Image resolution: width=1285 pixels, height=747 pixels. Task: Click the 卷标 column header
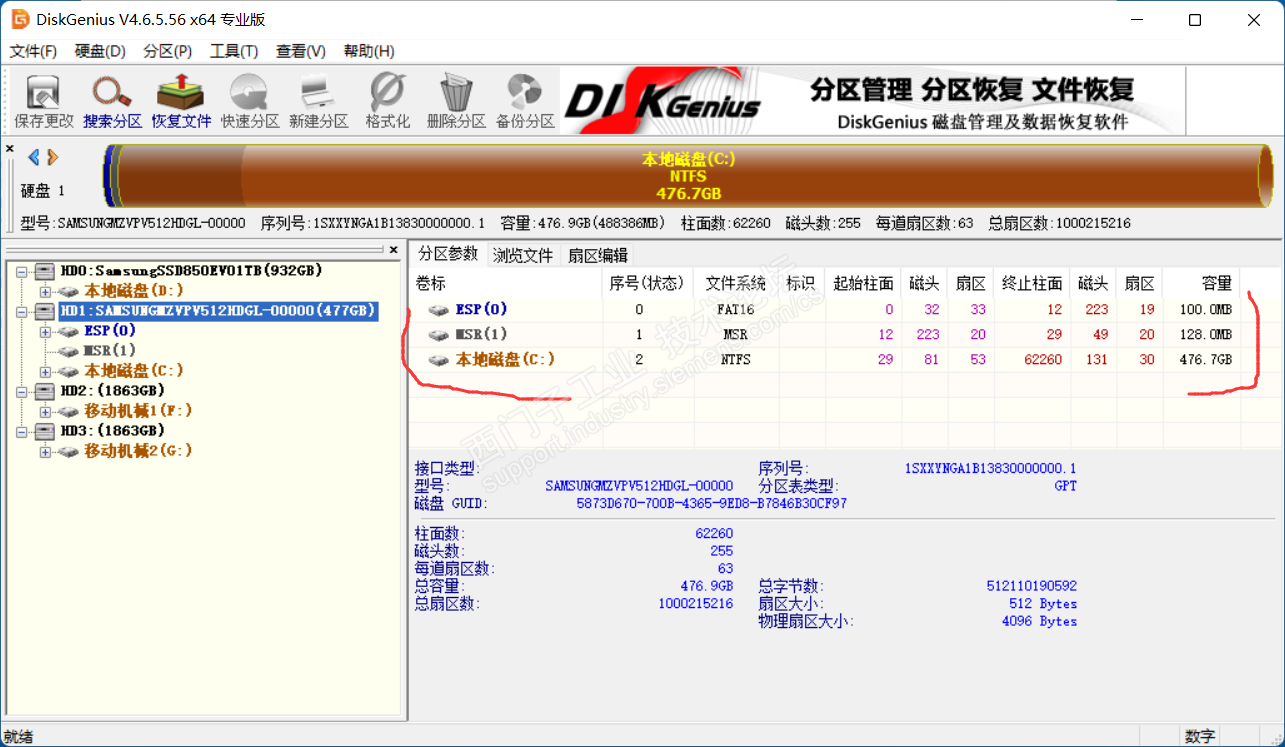tap(507, 283)
